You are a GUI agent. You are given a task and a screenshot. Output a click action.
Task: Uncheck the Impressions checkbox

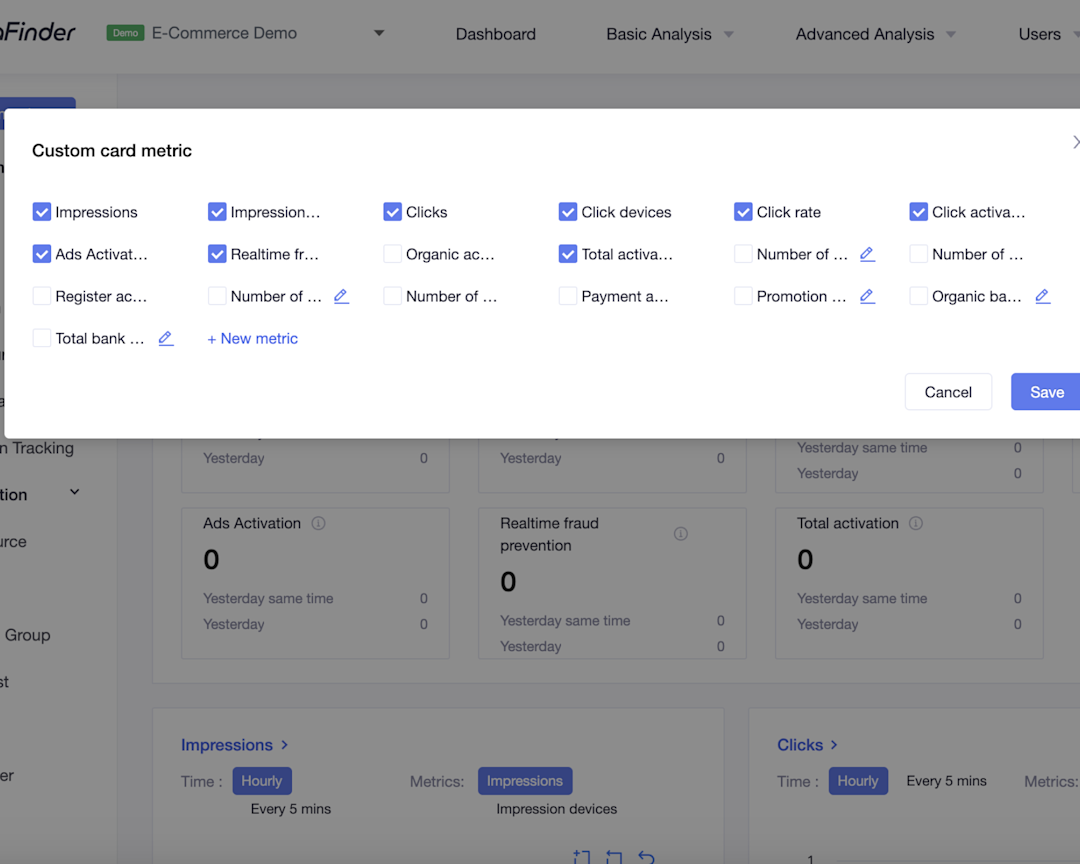[x=42, y=212]
